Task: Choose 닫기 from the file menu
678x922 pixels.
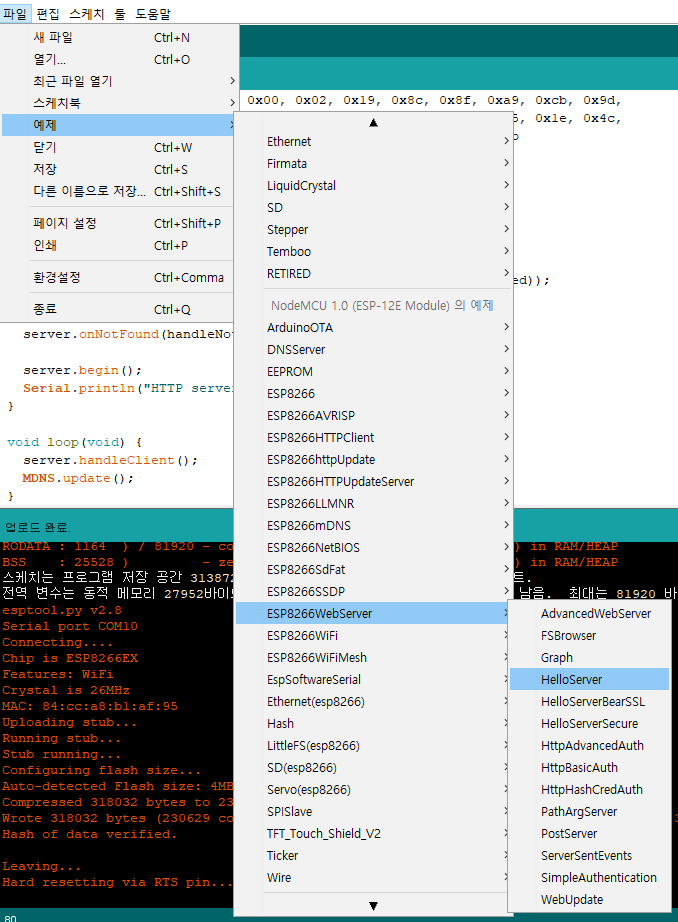Action: [x=120, y=147]
